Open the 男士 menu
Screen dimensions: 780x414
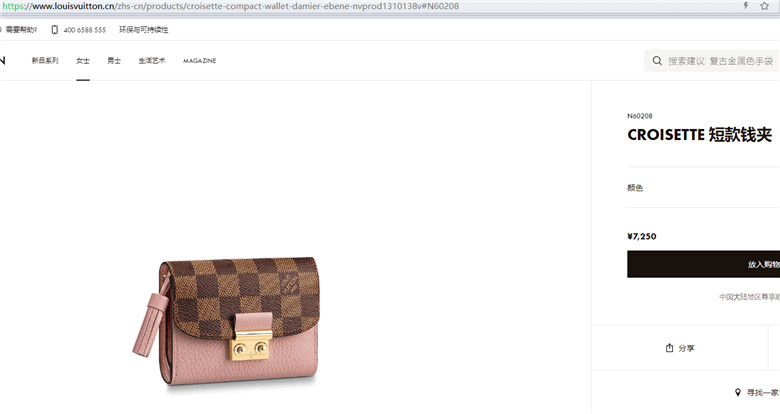tap(114, 61)
